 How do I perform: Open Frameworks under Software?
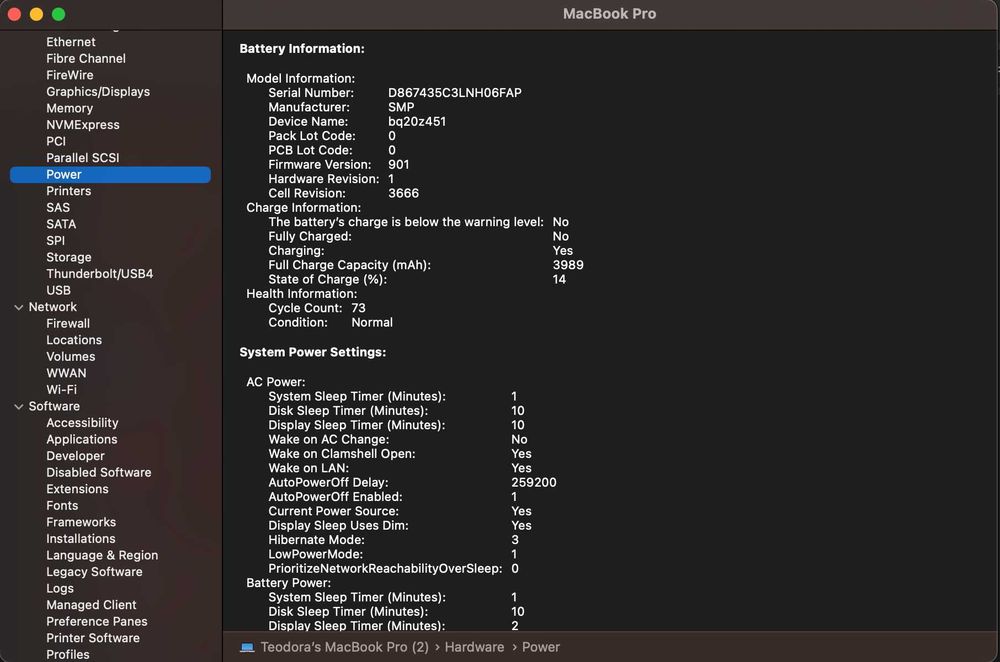pos(81,523)
